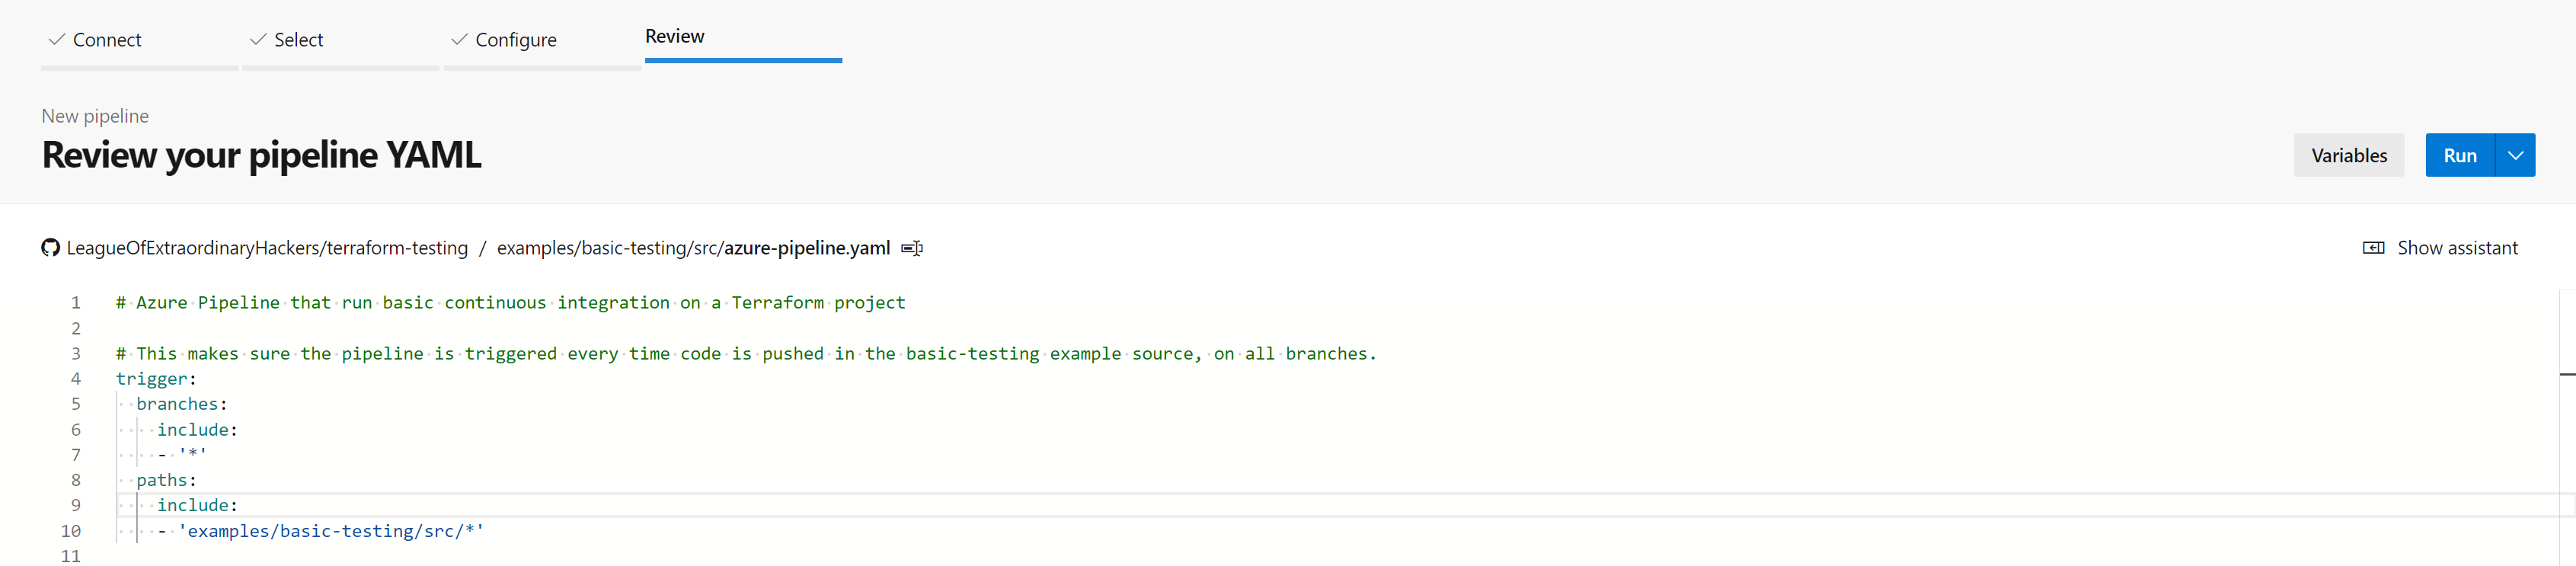Screen dimensions: 2576x566
Task: Click the 'examples/basic-testing/src/*' string value
Action: point(330,531)
